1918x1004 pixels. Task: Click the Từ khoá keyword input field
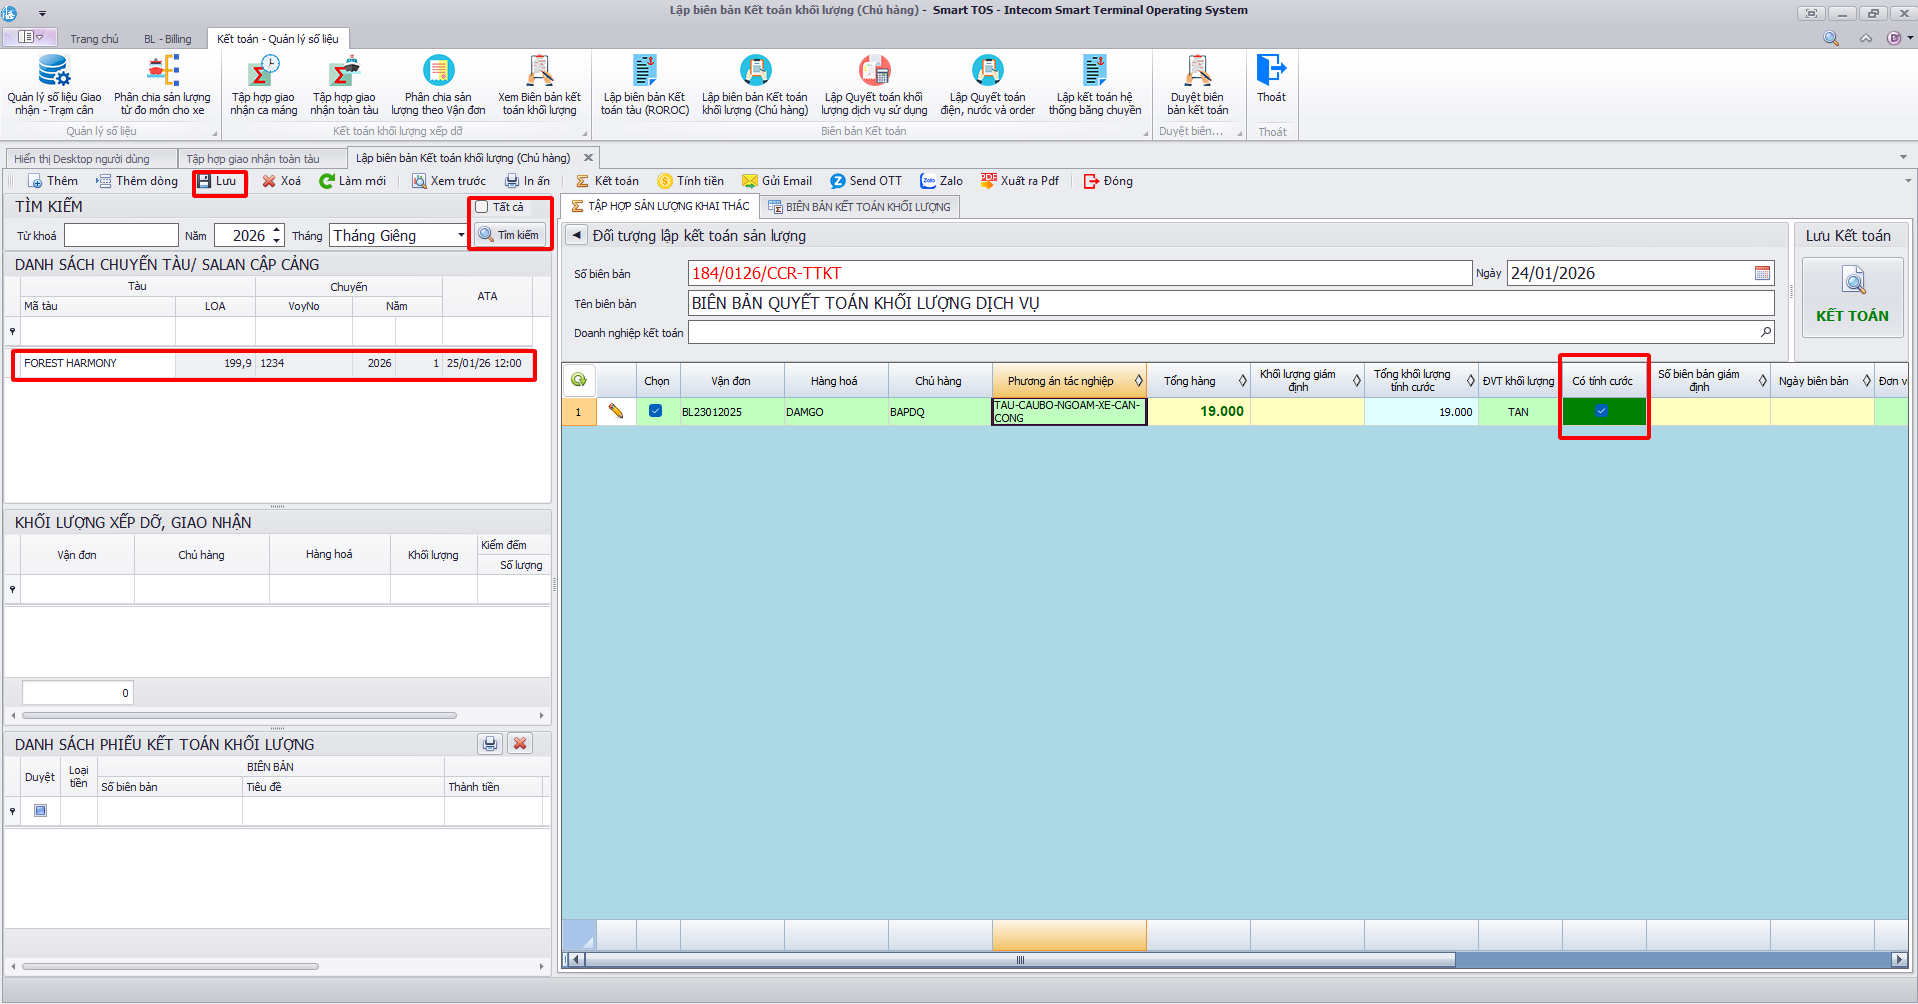[121, 236]
